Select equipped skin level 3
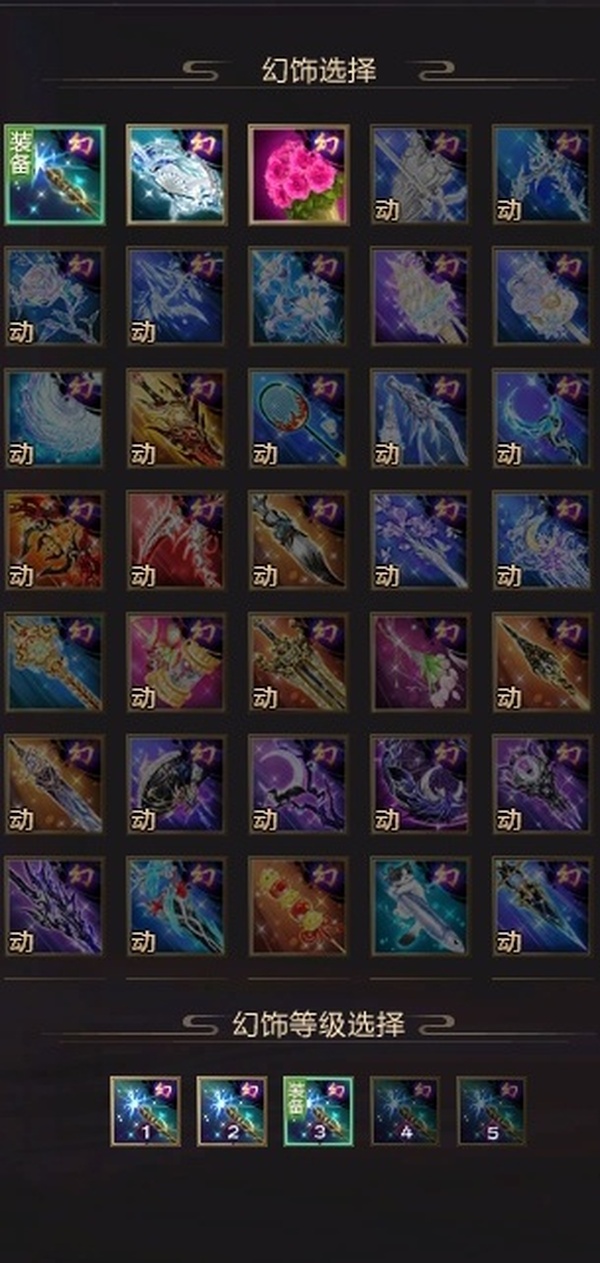Screen dimensions: 600x1263 click(318, 1111)
